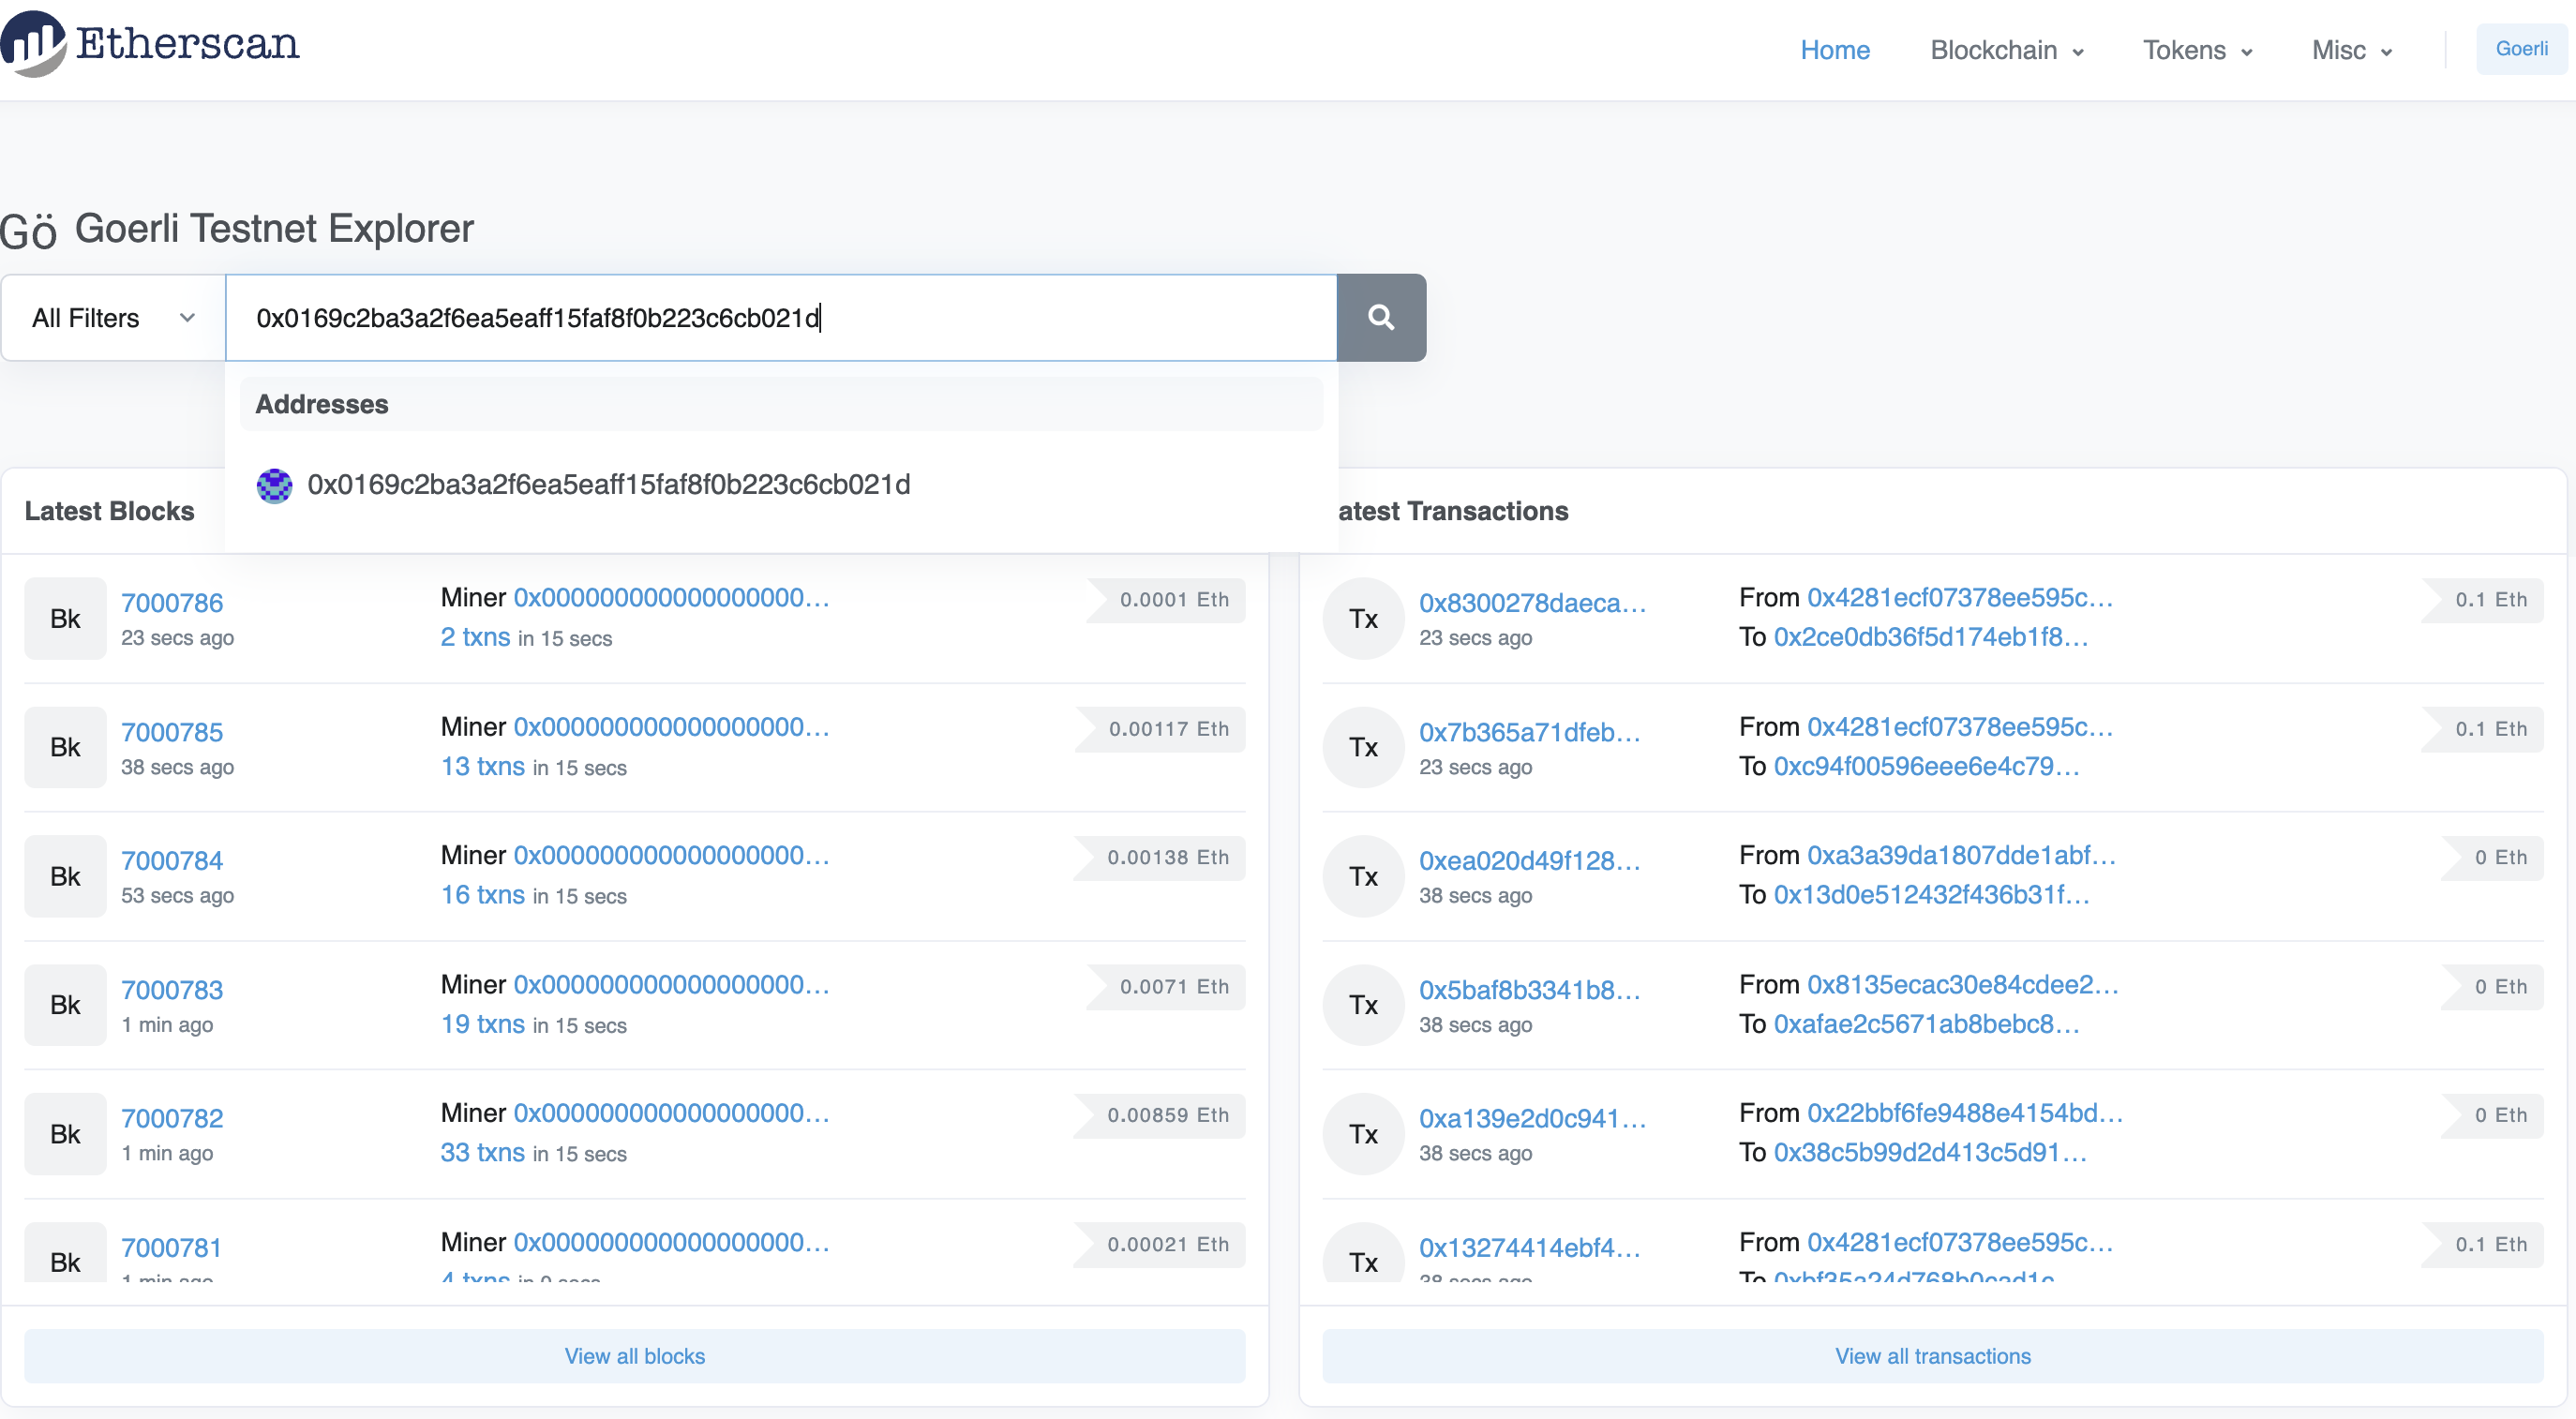Open the All Filters dropdown

113,318
